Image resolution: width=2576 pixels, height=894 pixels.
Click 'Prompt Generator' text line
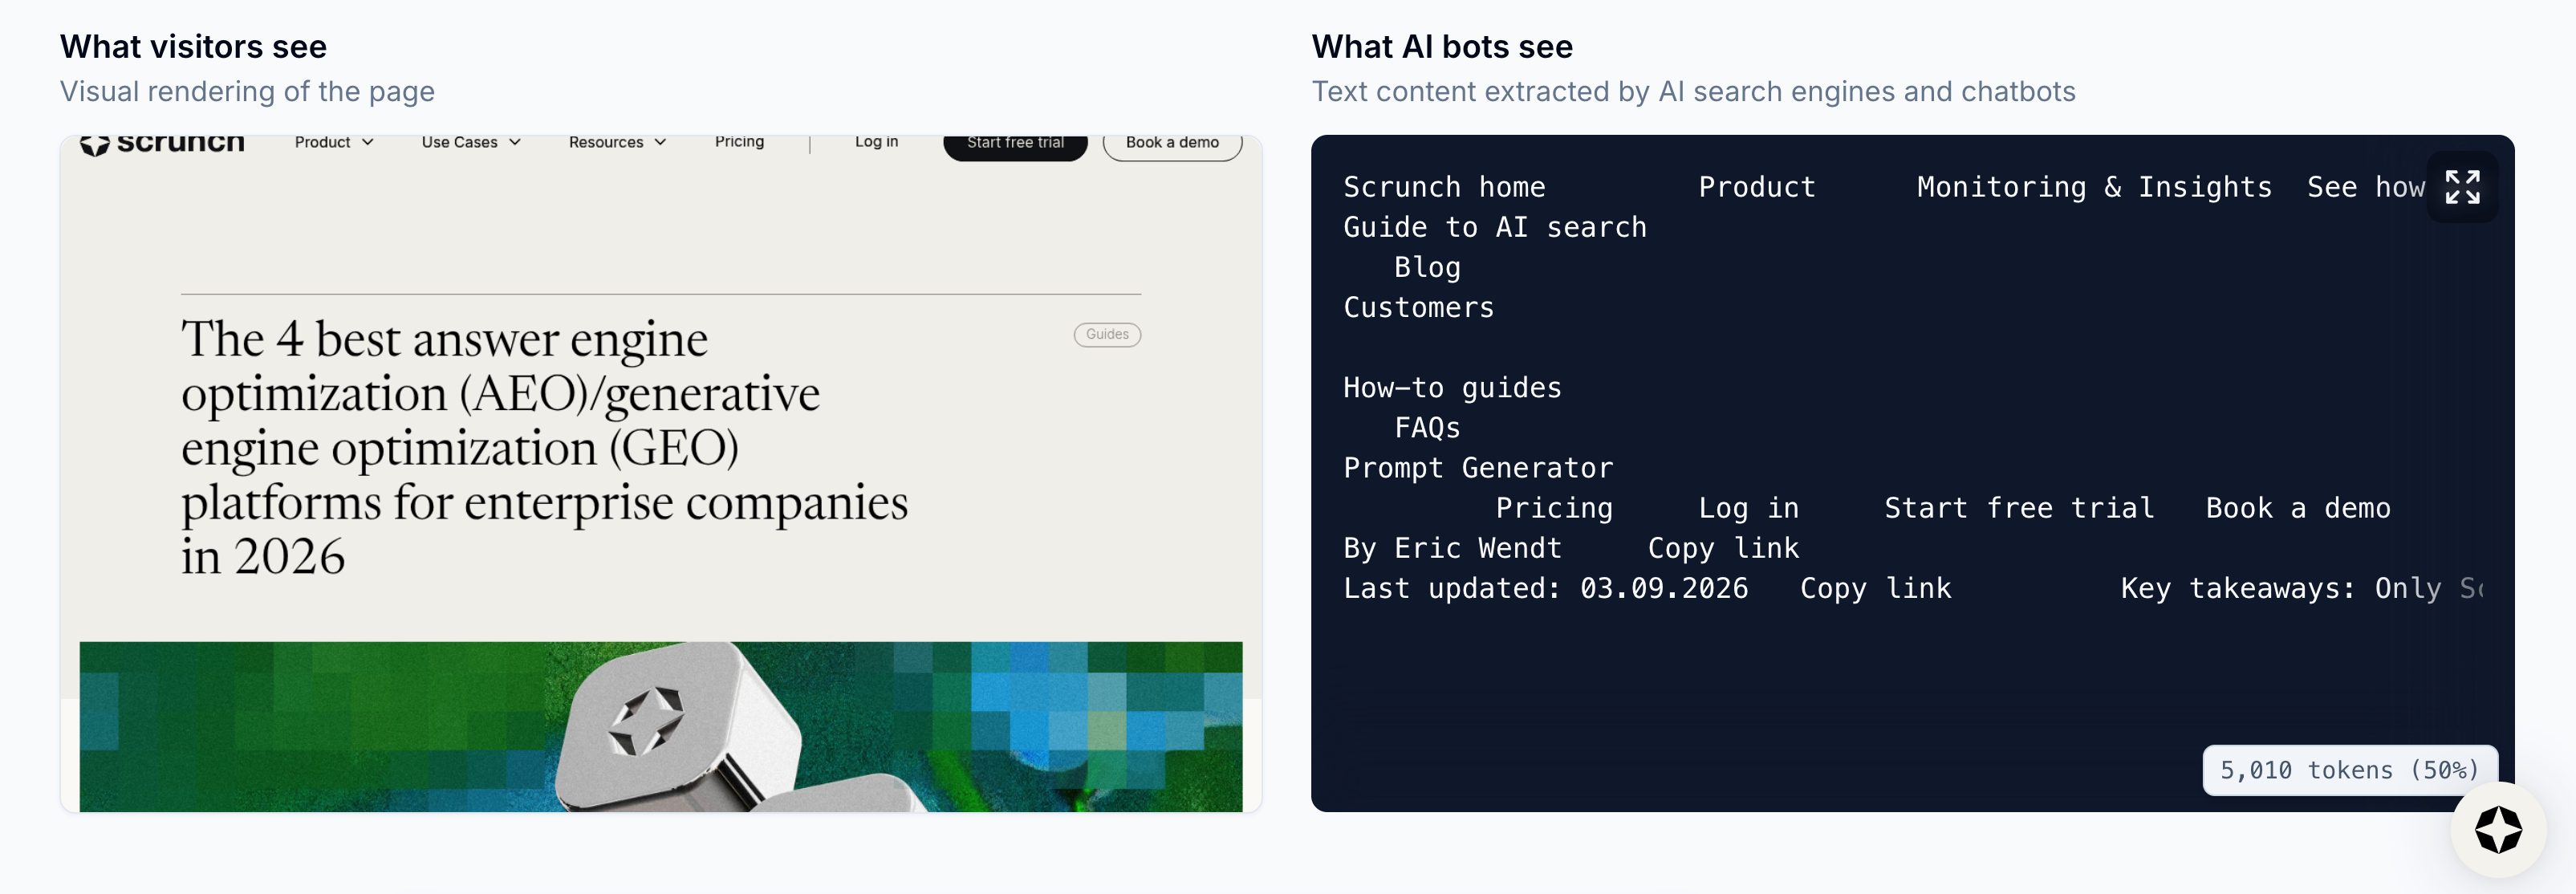tap(1478, 467)
